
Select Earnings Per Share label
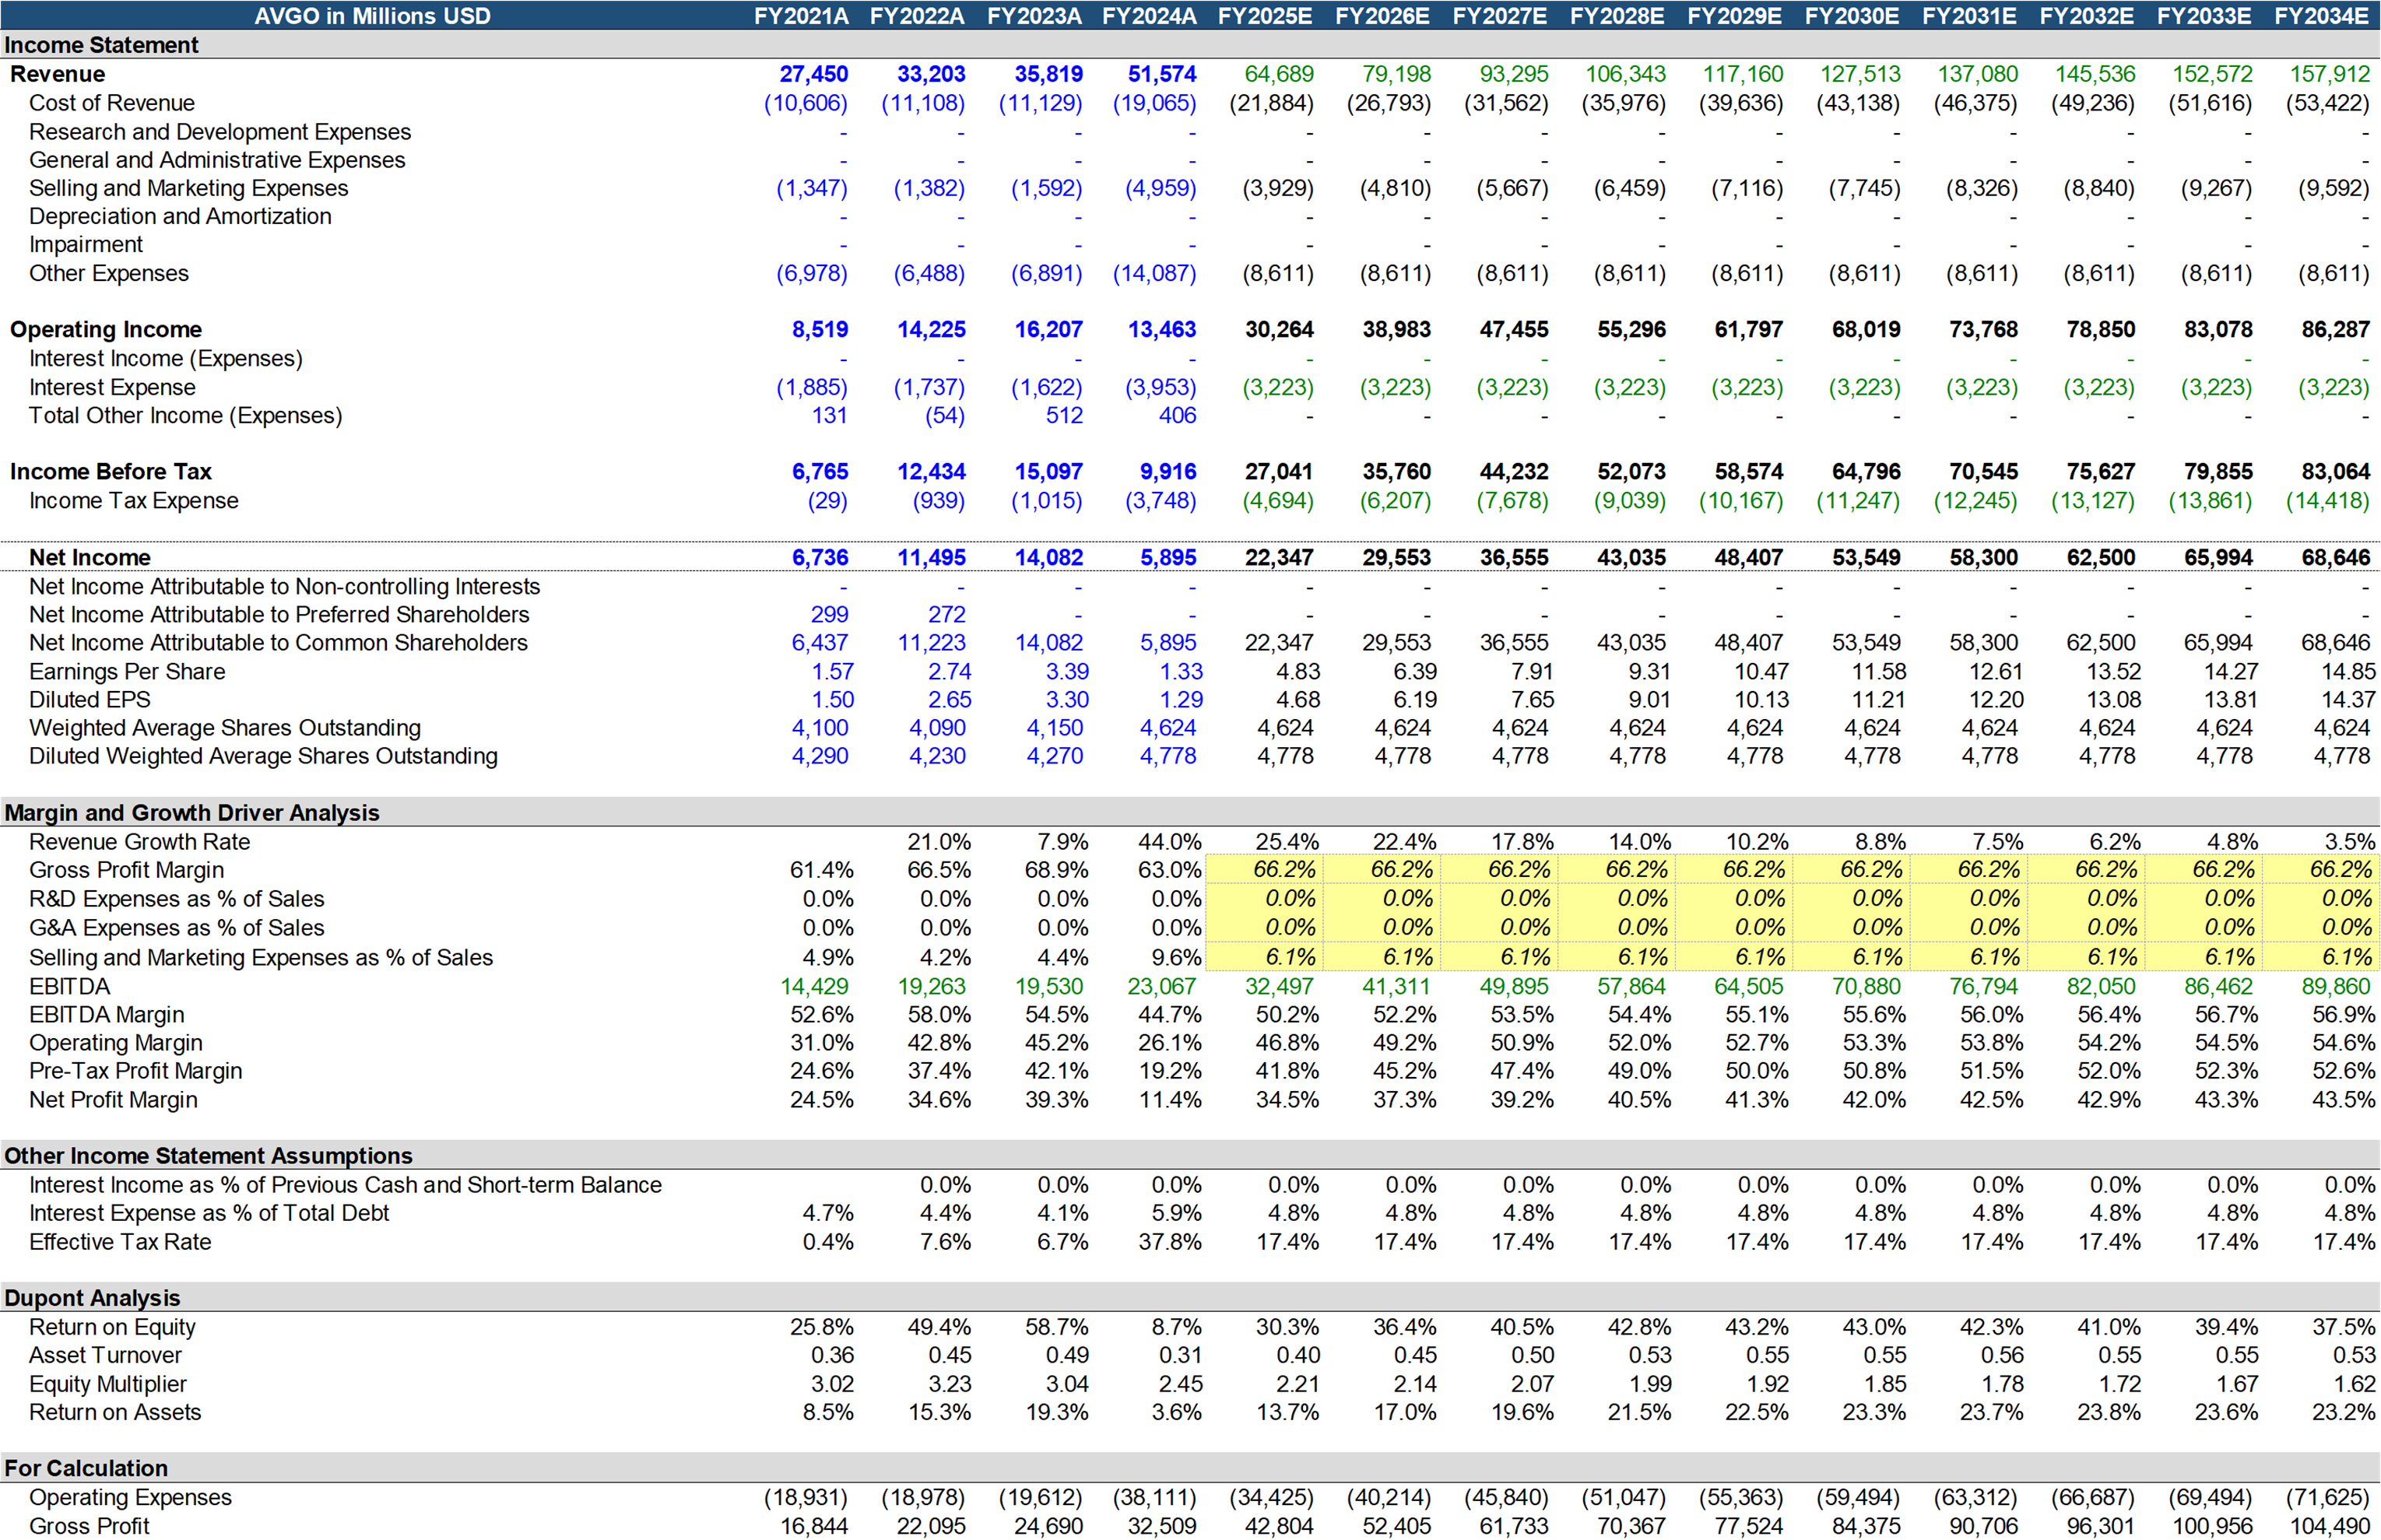[127, 671]
